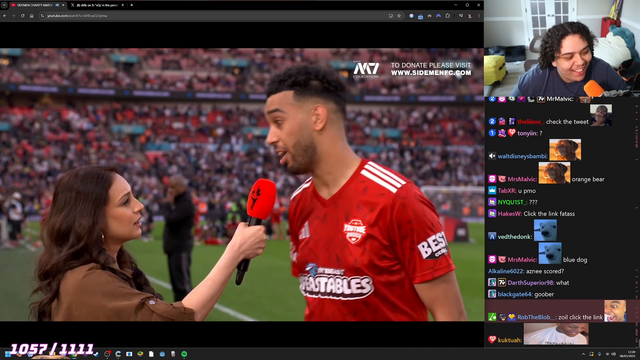Click the MrsMalvic username near blue dog
The width and height of the screenshot is (640, 360).
(522, 260)
